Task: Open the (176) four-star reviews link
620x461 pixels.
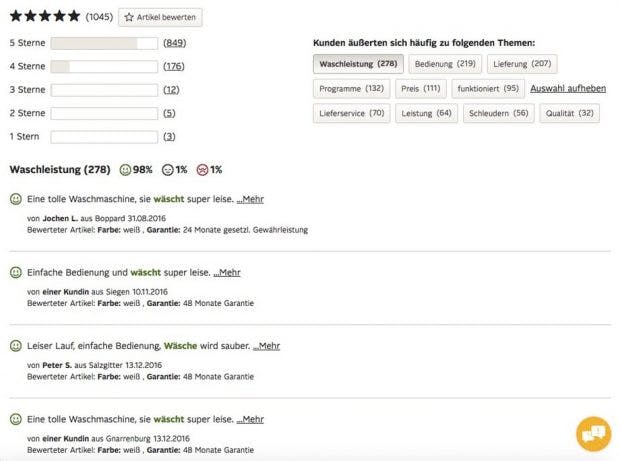Action: tap(174, 66)
